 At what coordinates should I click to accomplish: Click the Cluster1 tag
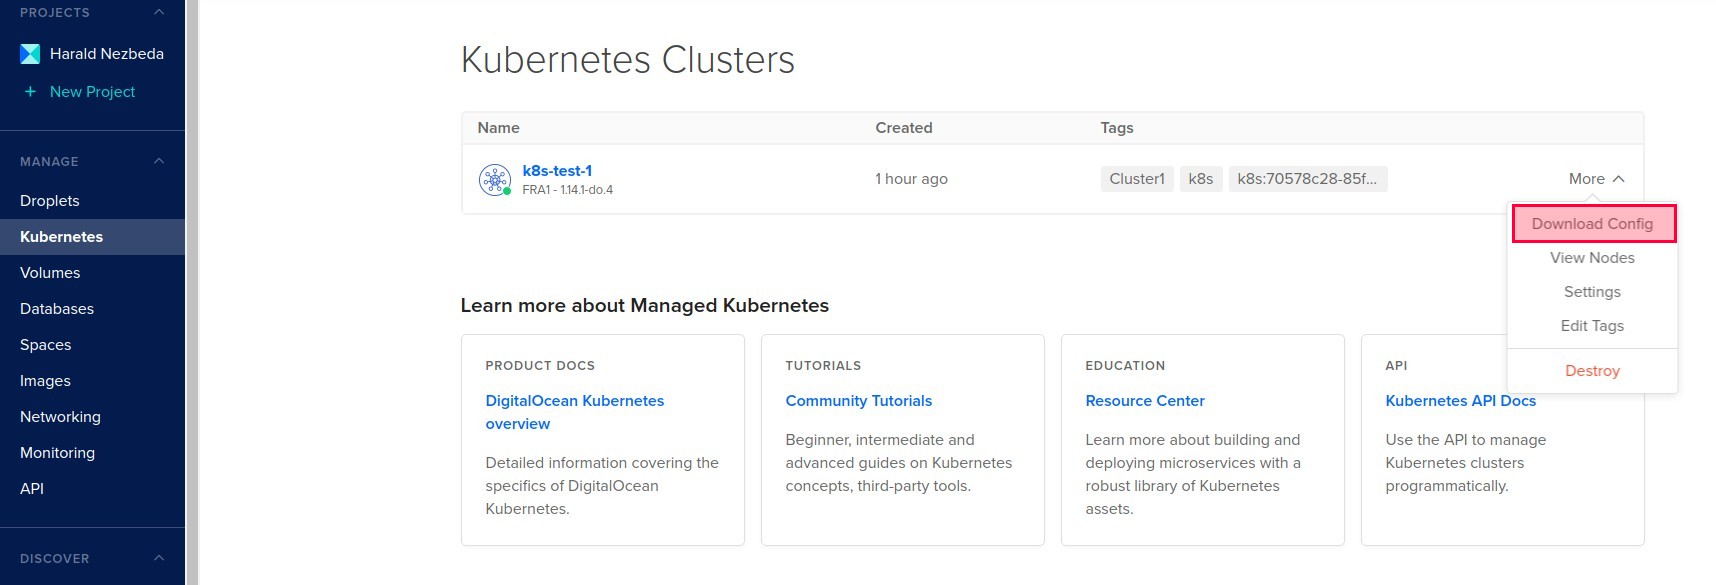1137,179
